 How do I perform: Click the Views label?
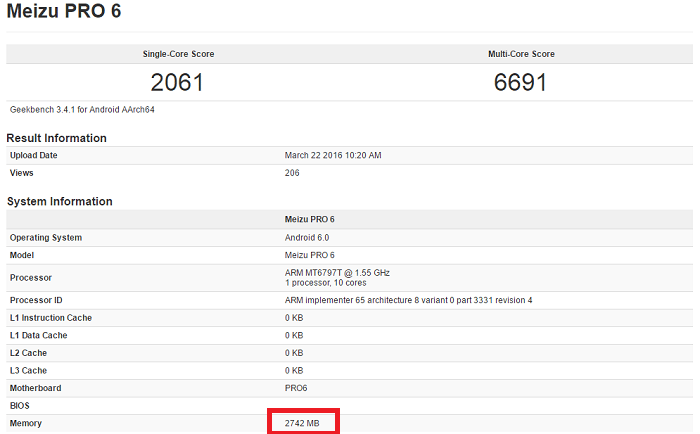(x=21, y=173)
